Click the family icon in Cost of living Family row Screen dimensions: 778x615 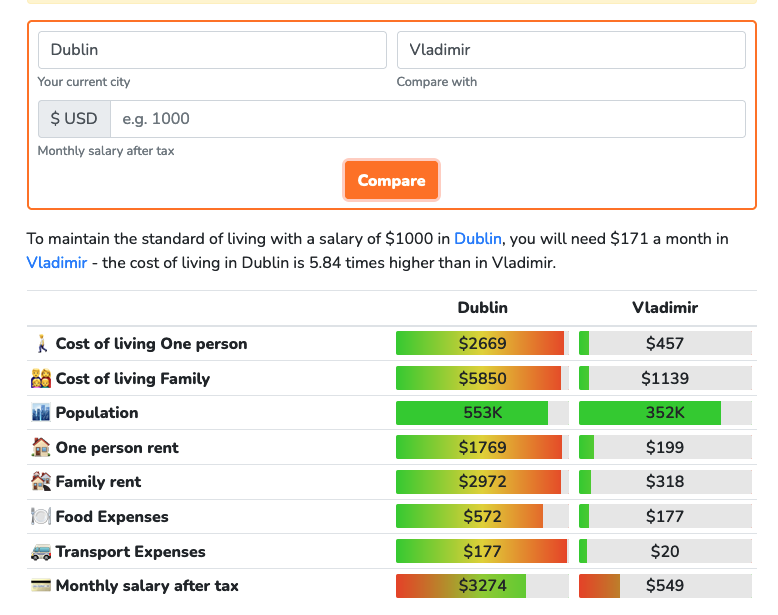(x=41, y=379)
